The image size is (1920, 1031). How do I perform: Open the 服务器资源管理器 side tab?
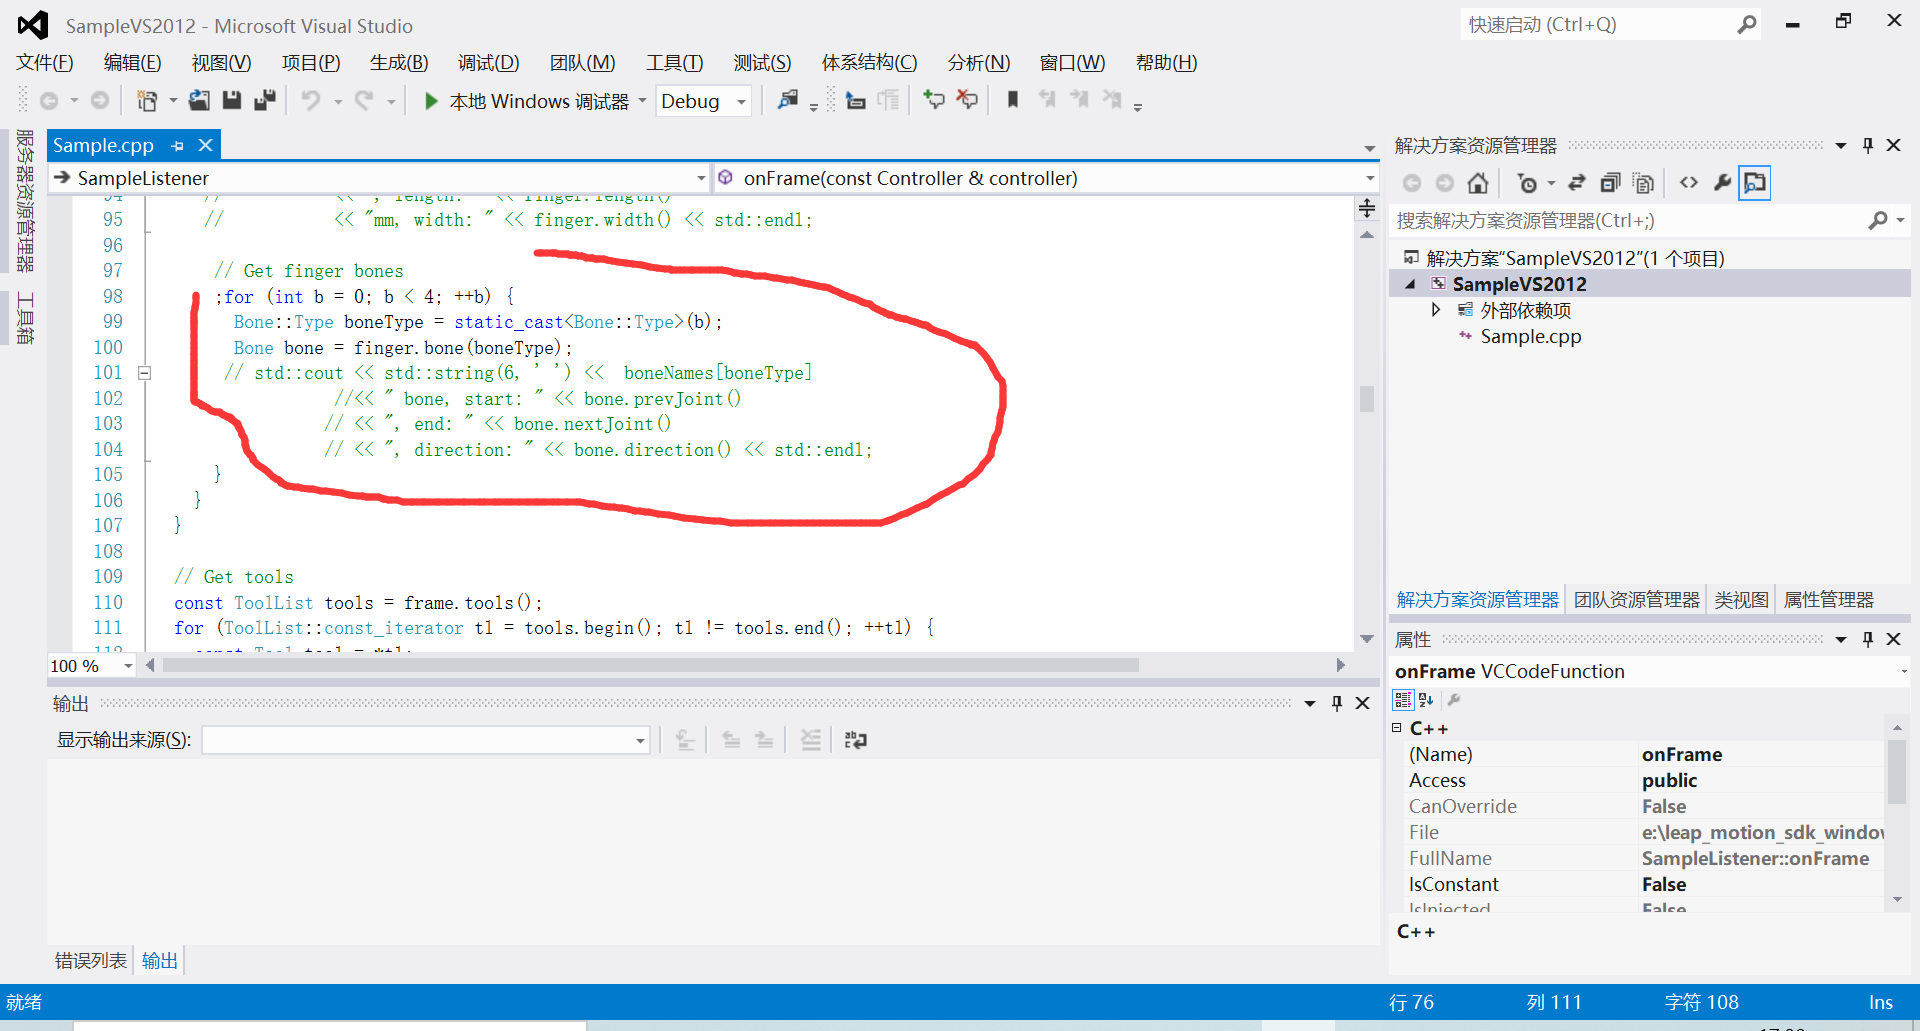(x=25, y=200)
